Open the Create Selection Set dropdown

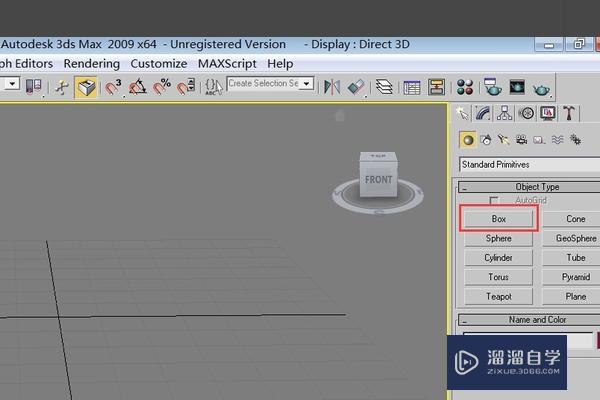click(307, 83)
